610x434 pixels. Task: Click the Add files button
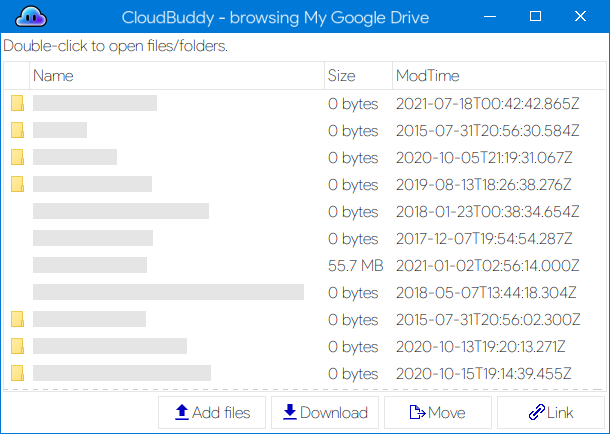(212, 413)
